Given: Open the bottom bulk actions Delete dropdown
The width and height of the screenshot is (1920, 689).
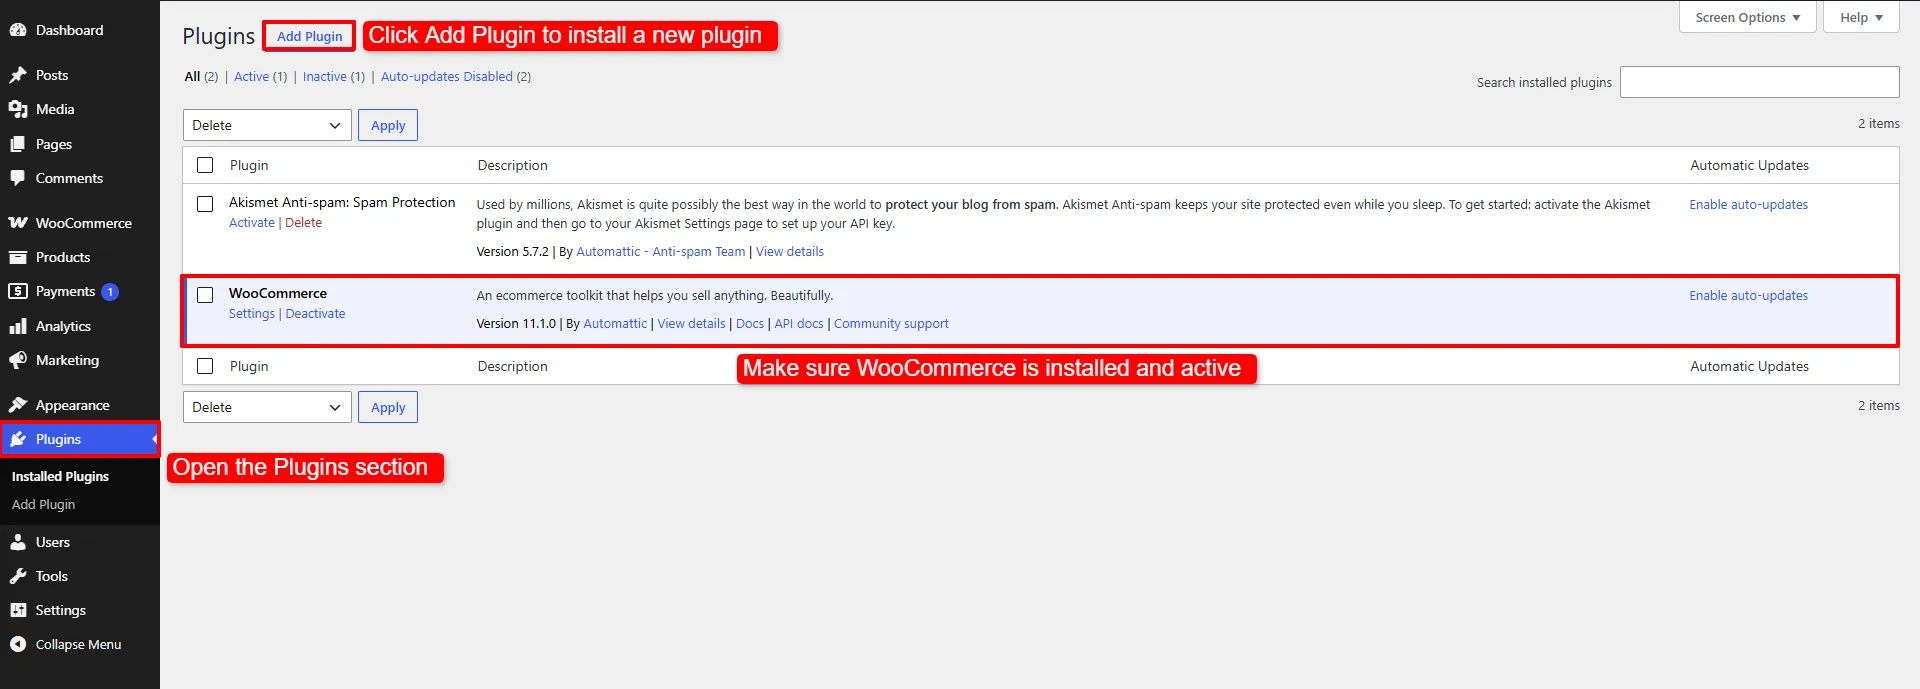Looking at the screenshot, I should (x=267, y=407).
